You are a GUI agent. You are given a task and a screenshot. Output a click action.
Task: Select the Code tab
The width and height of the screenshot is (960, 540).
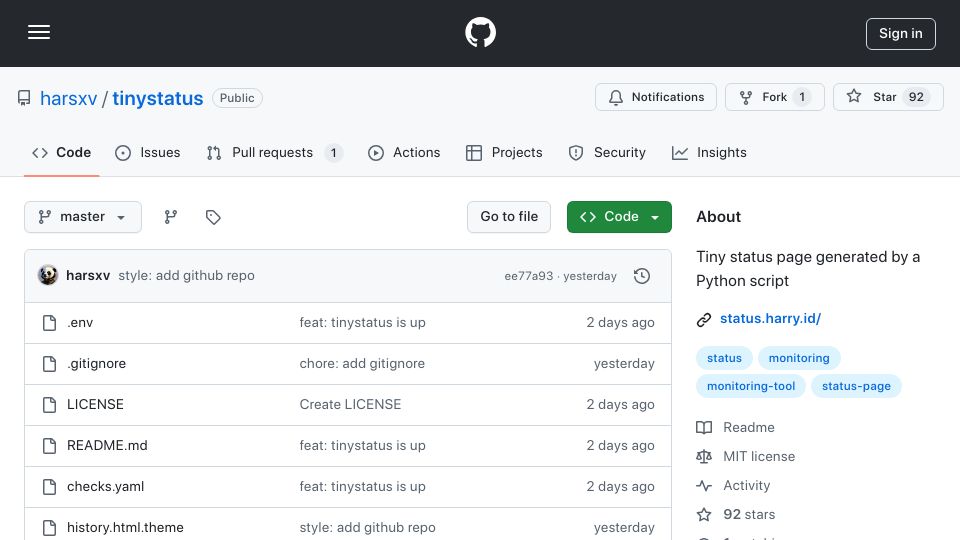[62, 152]
